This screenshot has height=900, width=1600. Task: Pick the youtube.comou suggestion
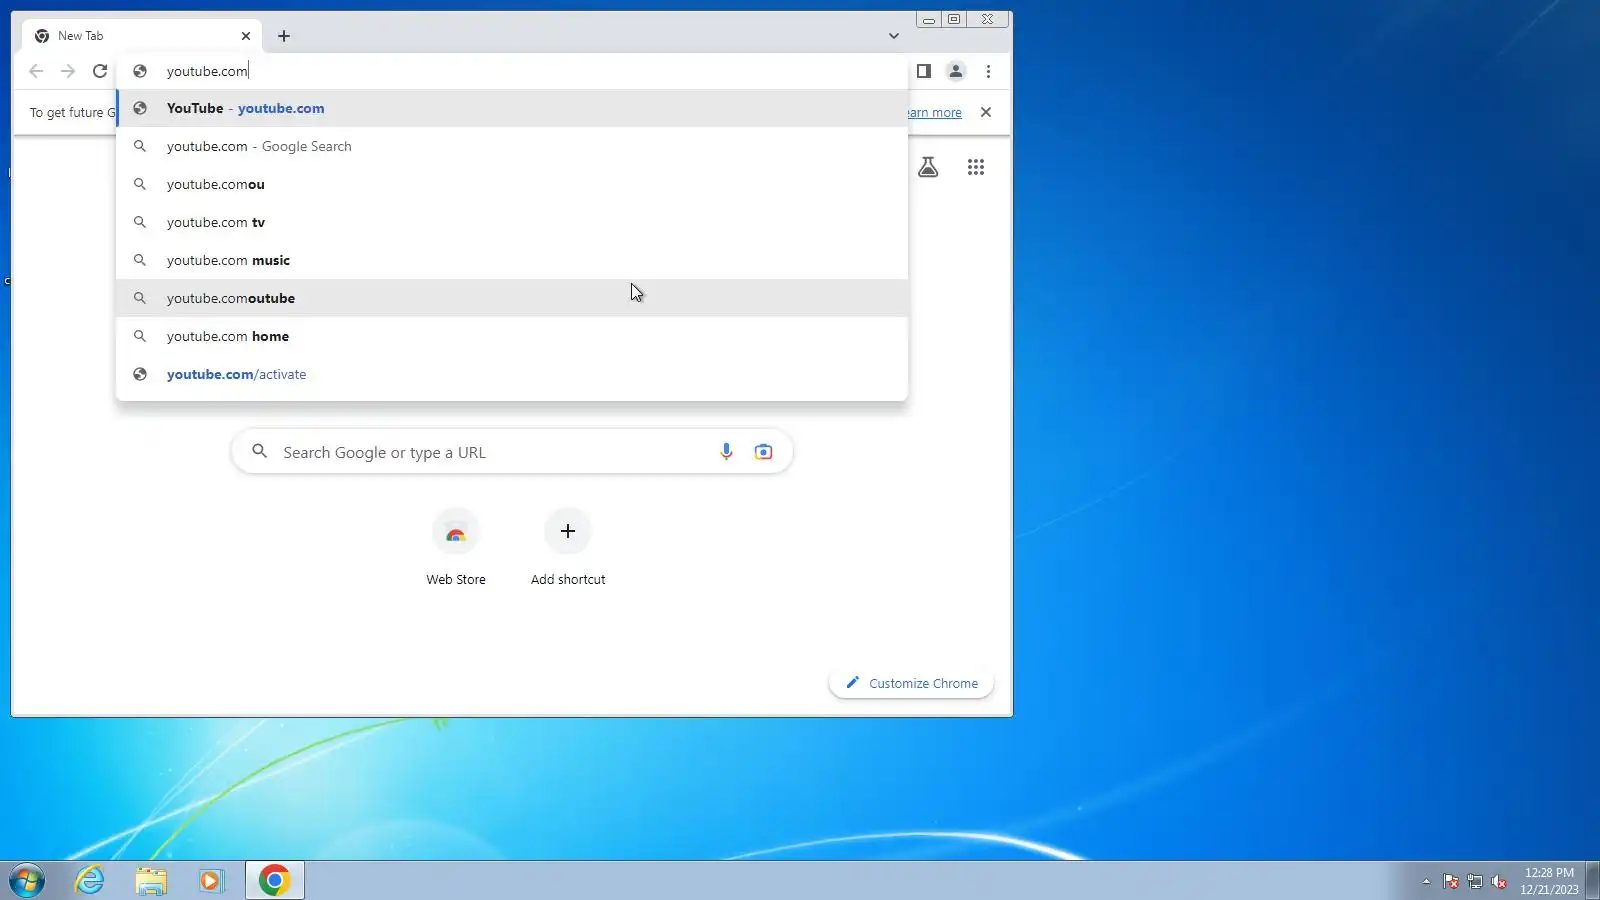pos(512,184)
